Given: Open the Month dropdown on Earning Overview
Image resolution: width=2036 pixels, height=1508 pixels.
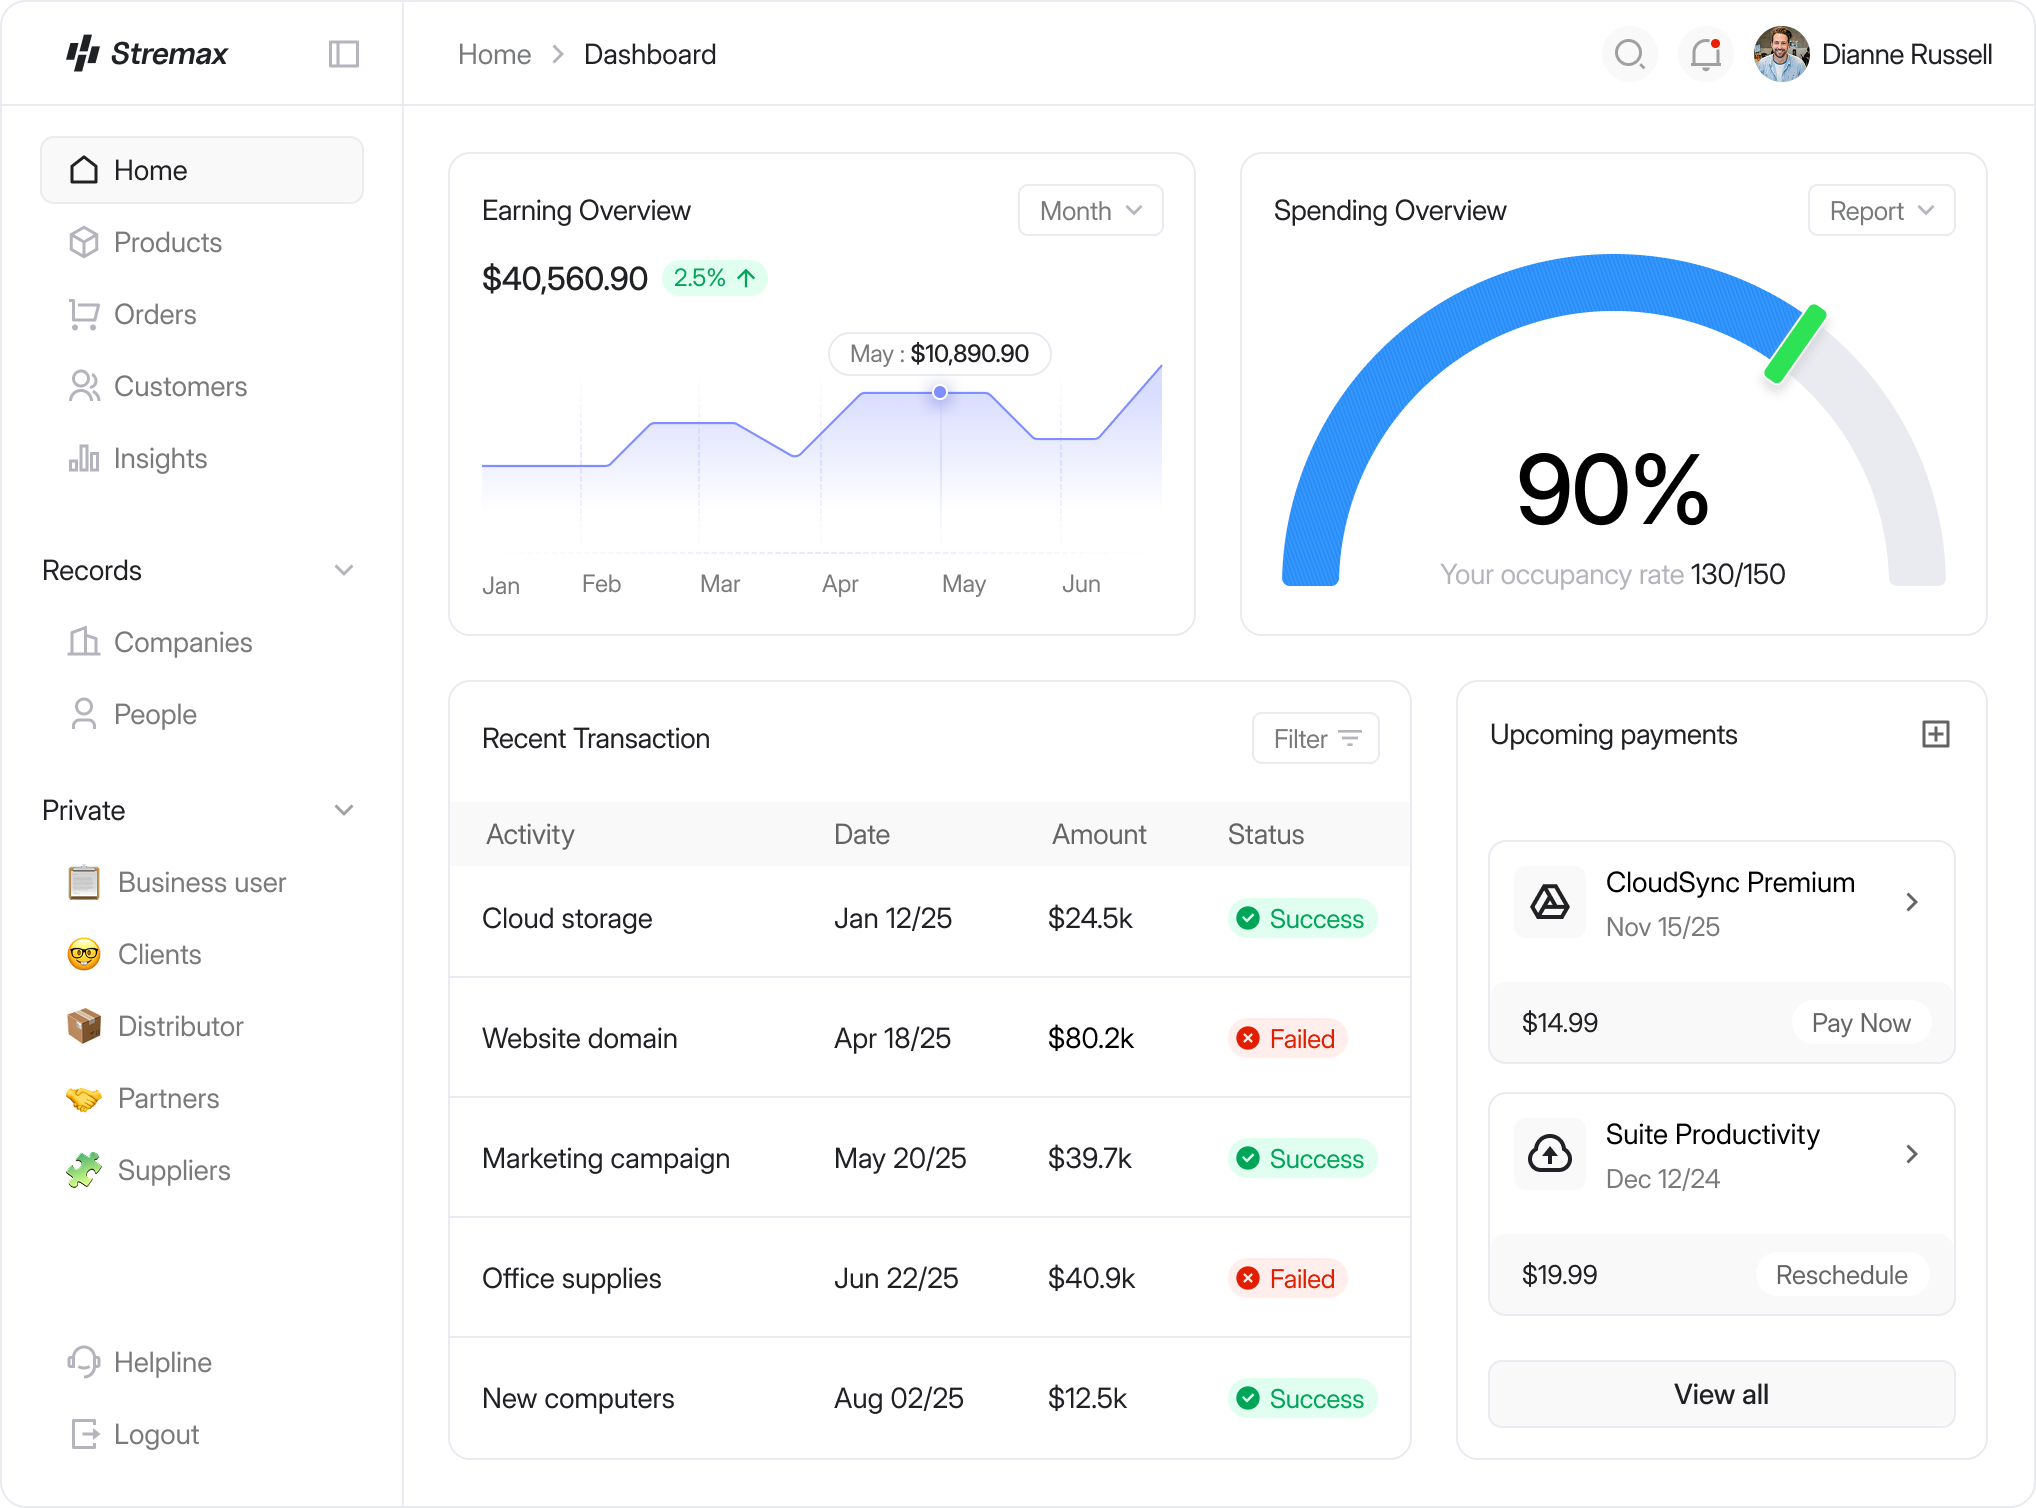Looking at the screenshot, I should (x=1089, y=210).
